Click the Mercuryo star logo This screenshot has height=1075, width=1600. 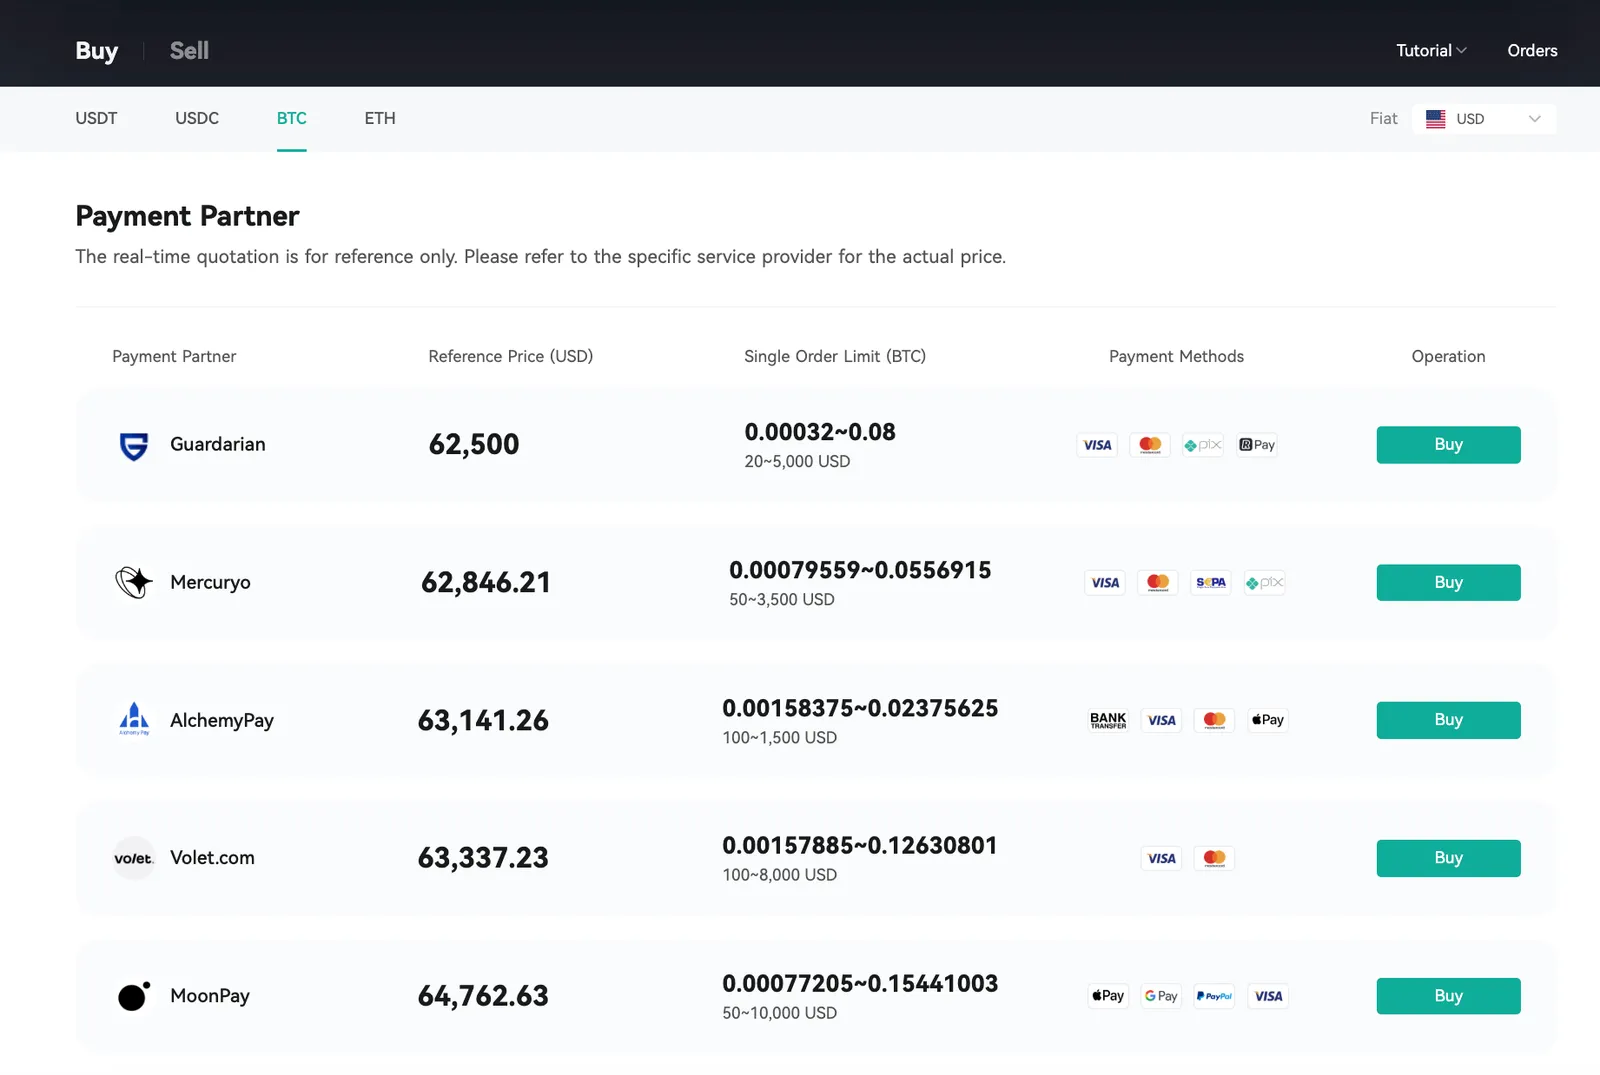coord(134,582)
